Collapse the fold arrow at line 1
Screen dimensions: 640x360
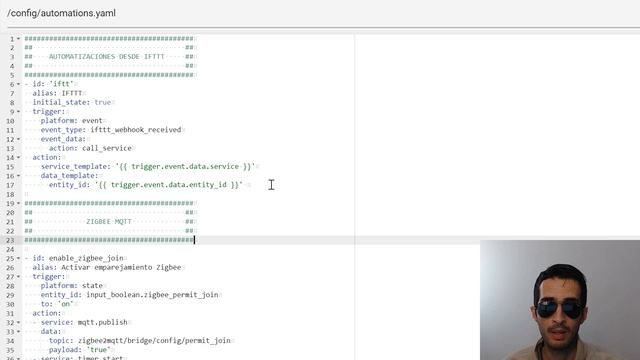18,39
